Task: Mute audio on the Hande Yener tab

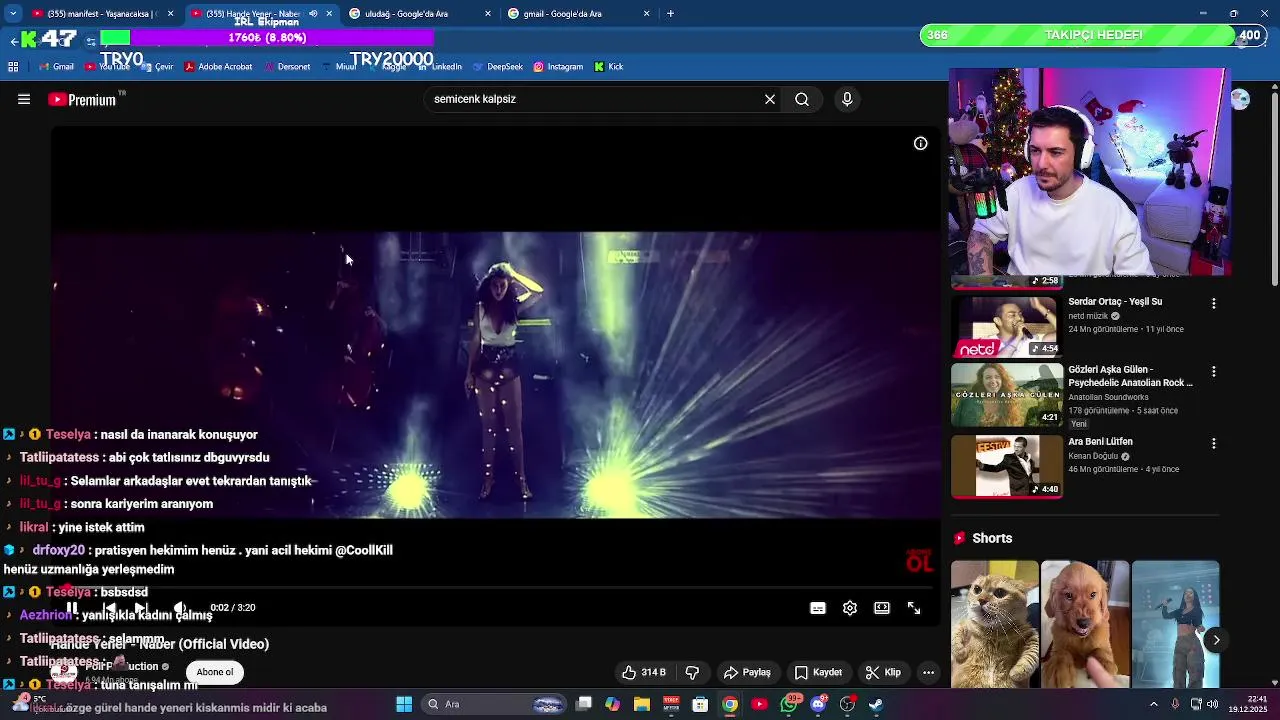Action: coord(313,14)
